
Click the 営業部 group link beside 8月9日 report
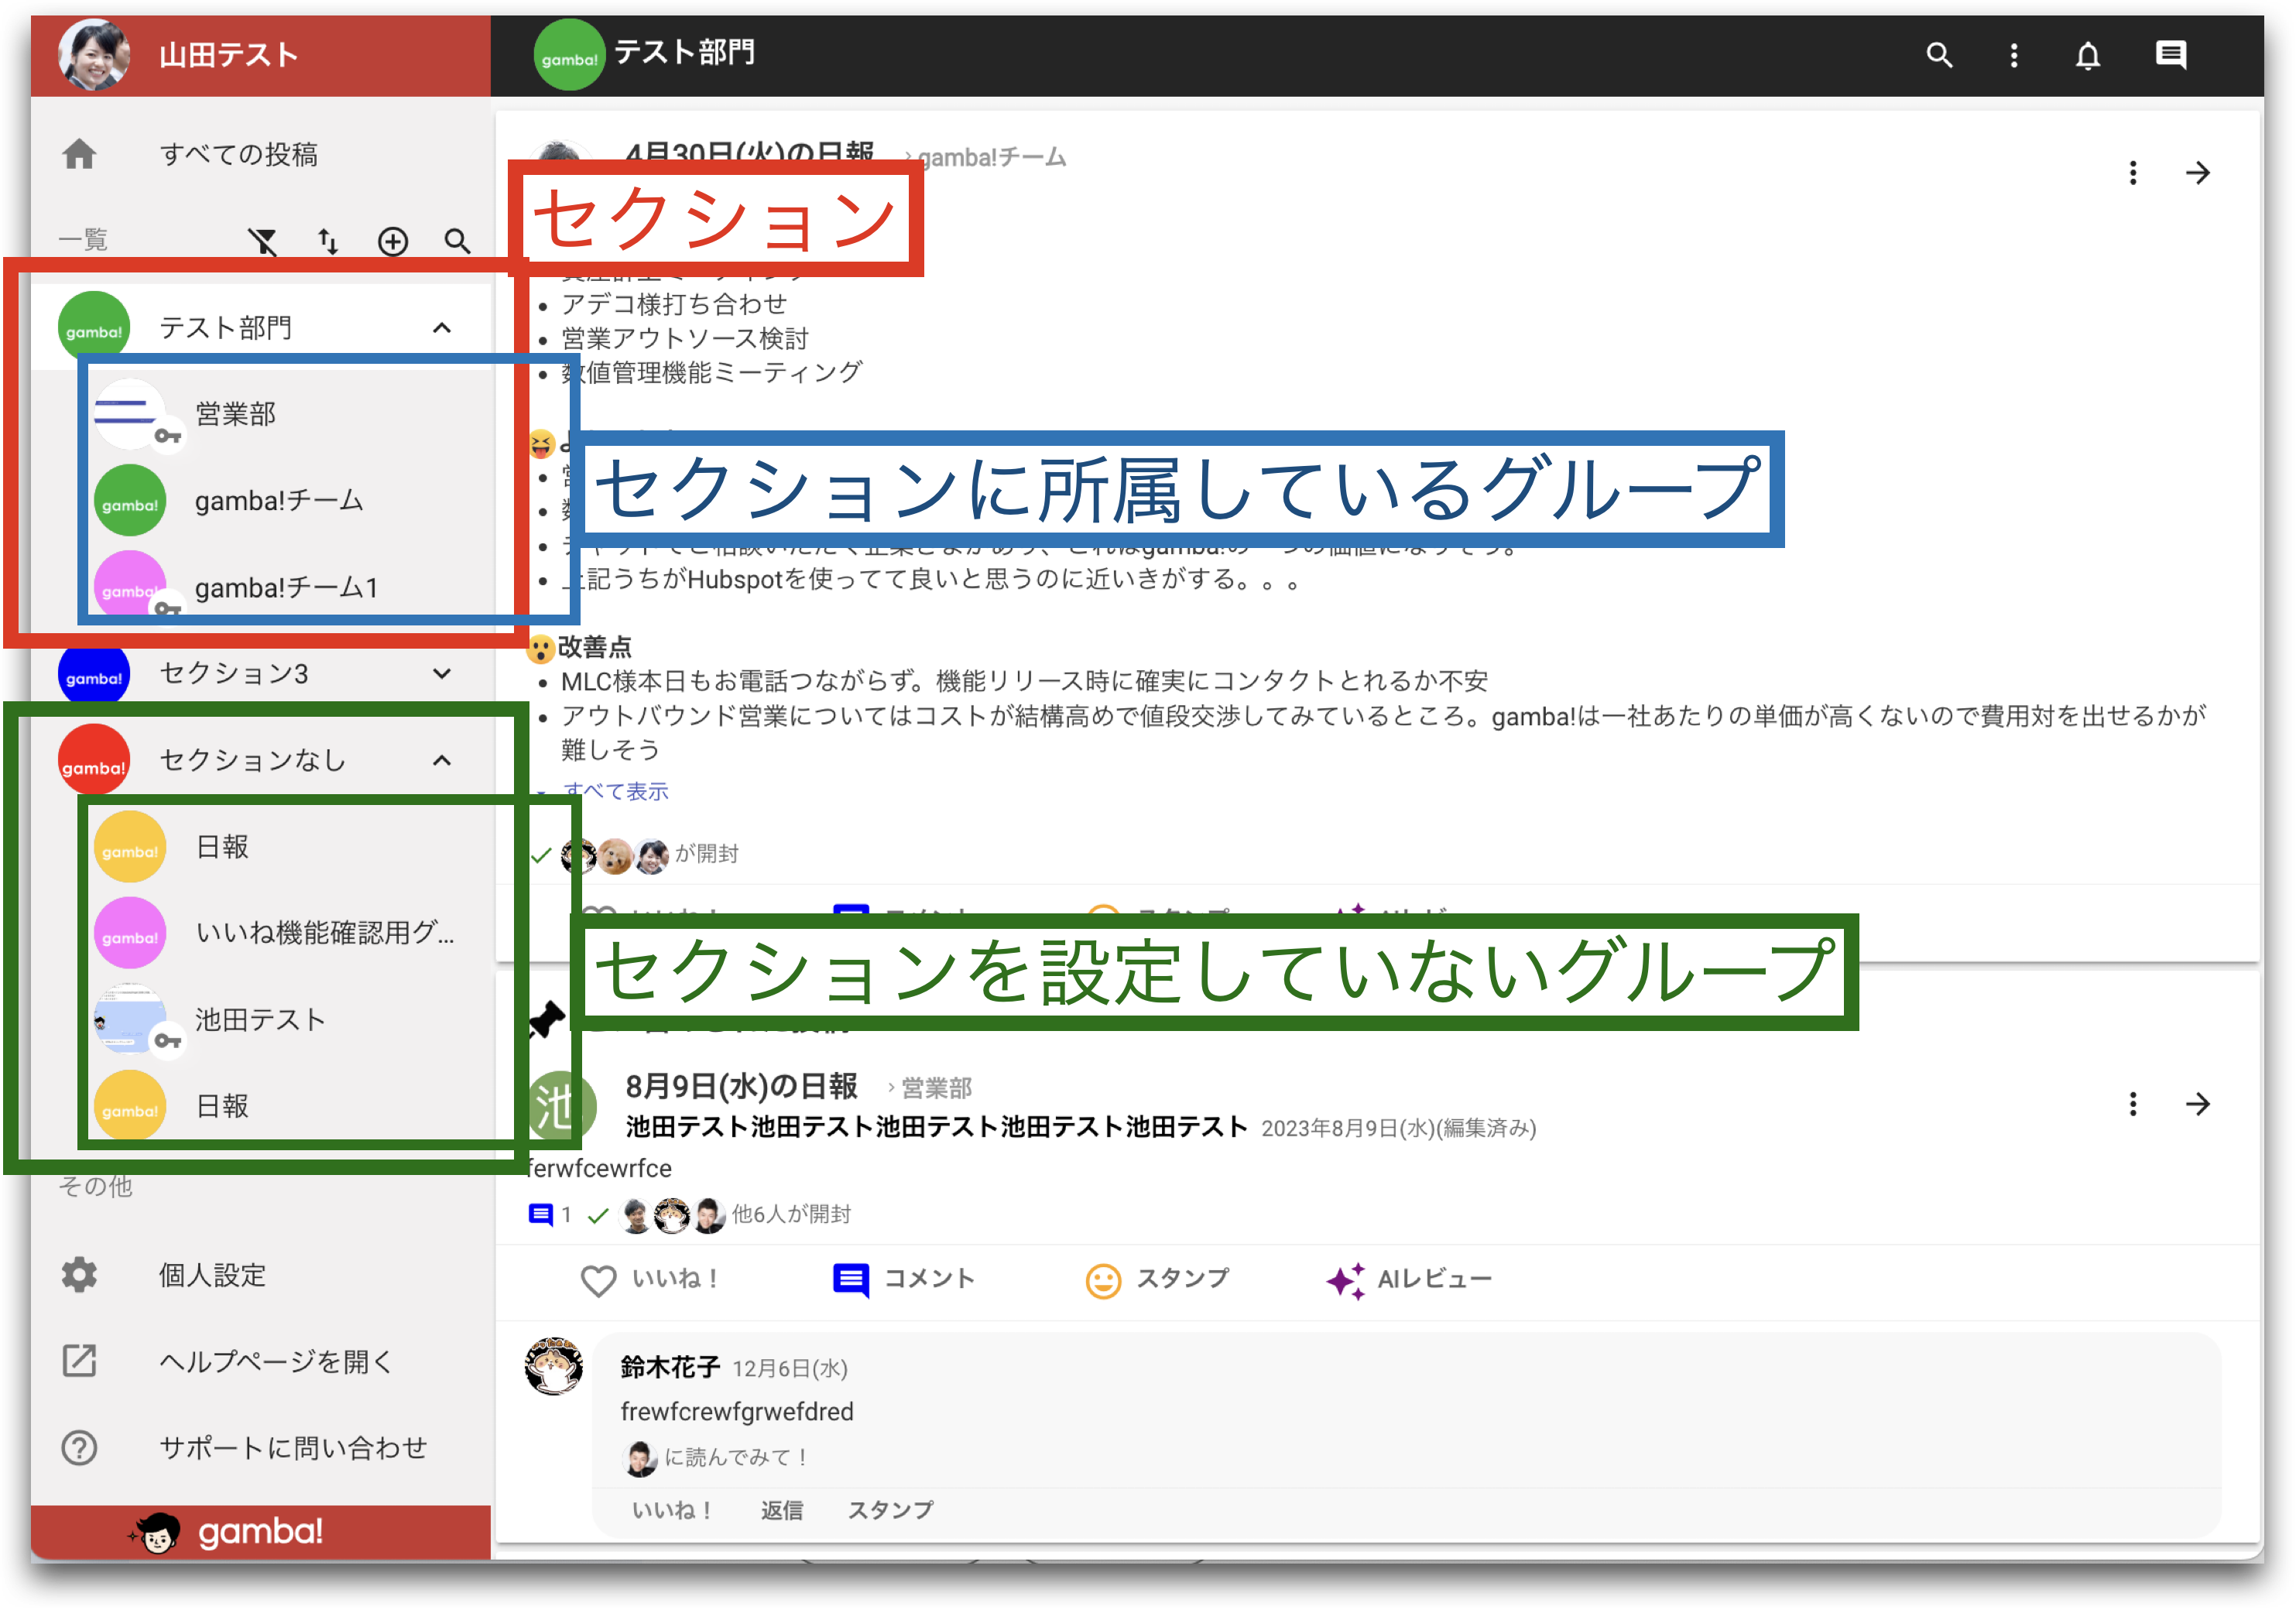(x=936, y=1088)
